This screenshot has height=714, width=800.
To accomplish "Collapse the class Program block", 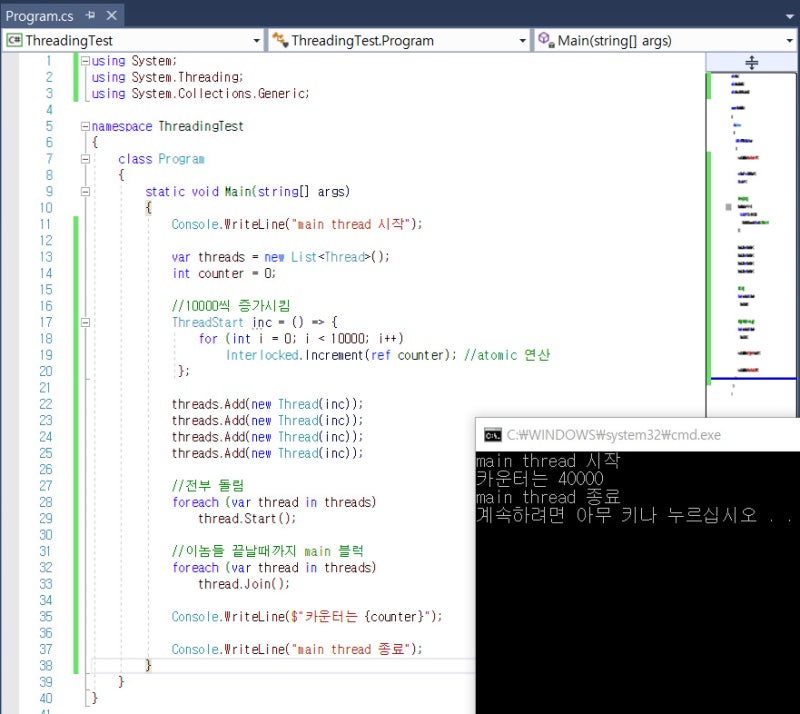I will click(x=85, y=159).
